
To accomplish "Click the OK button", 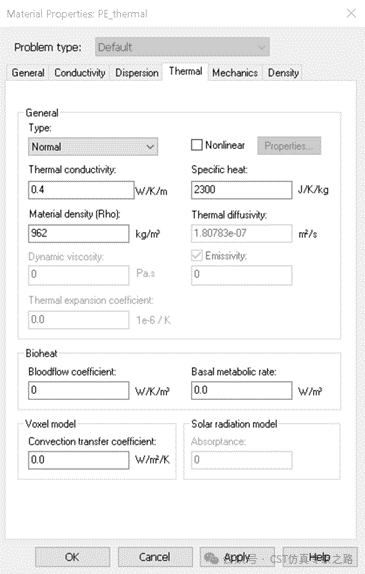I will coord(72,557).
